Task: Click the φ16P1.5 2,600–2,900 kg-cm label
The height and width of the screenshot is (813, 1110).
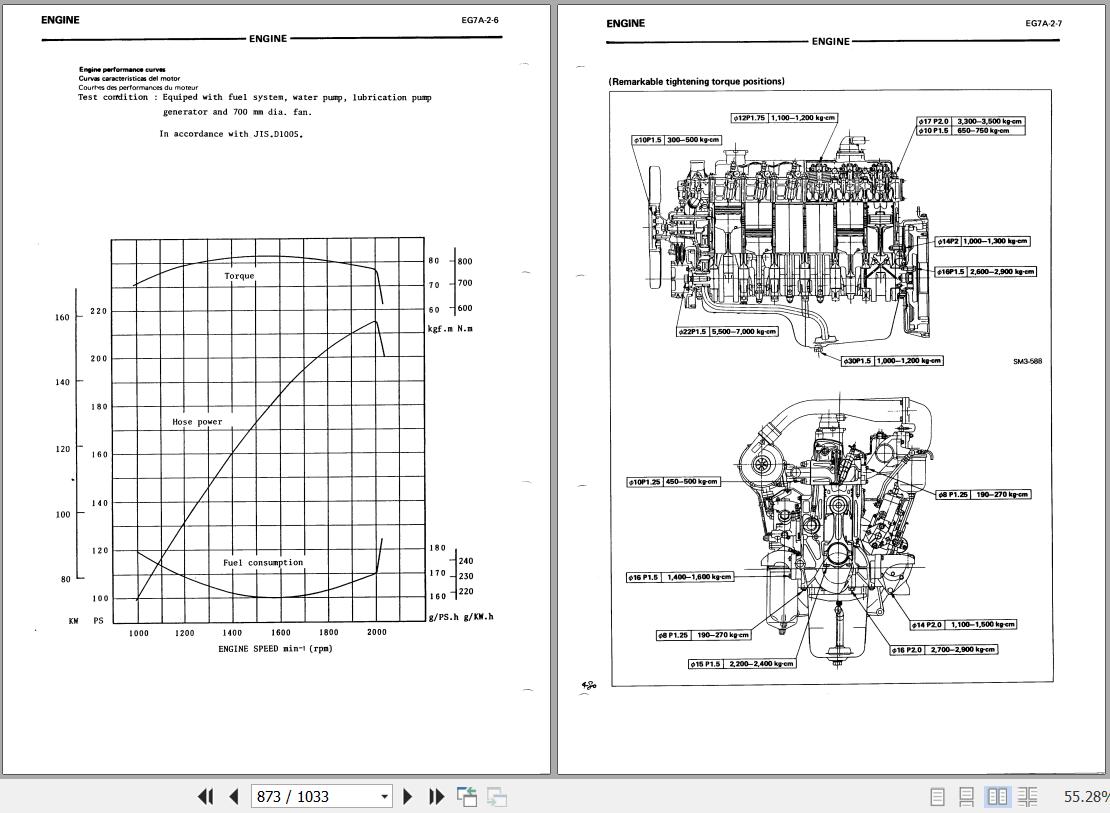Action: click(x=985, y=272)
